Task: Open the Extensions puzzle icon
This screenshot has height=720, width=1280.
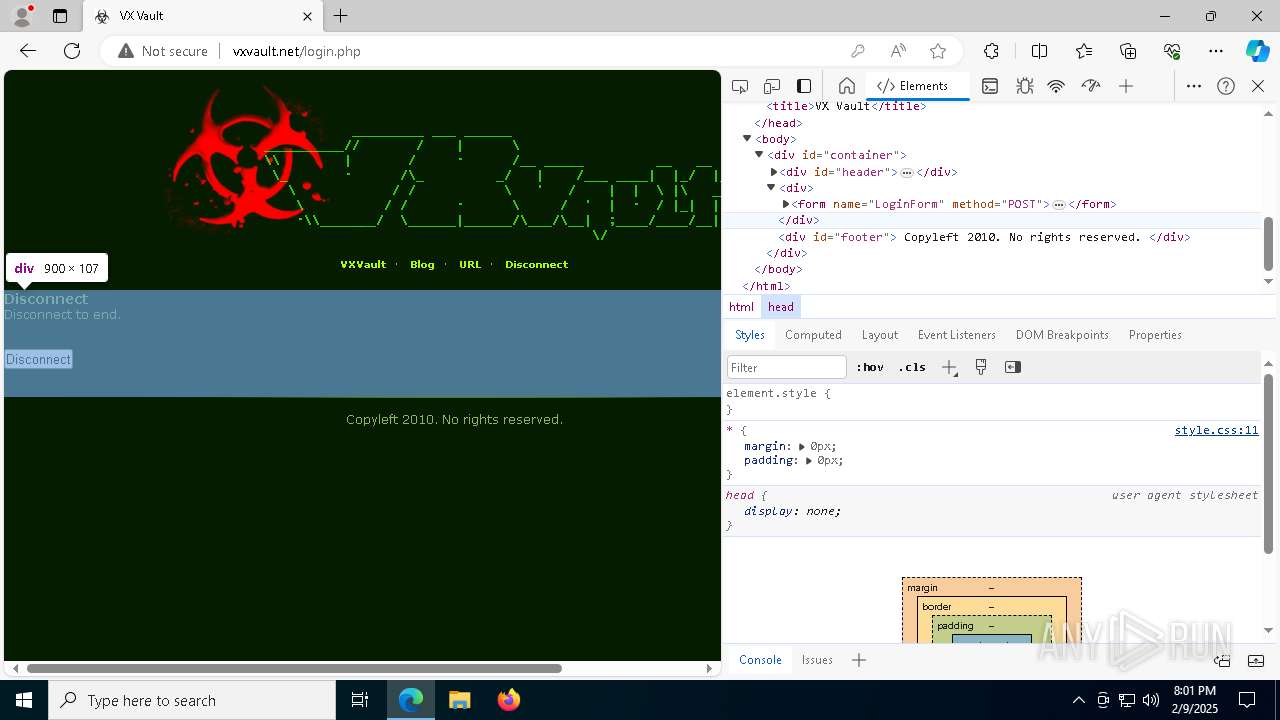Action: (991, 51)
